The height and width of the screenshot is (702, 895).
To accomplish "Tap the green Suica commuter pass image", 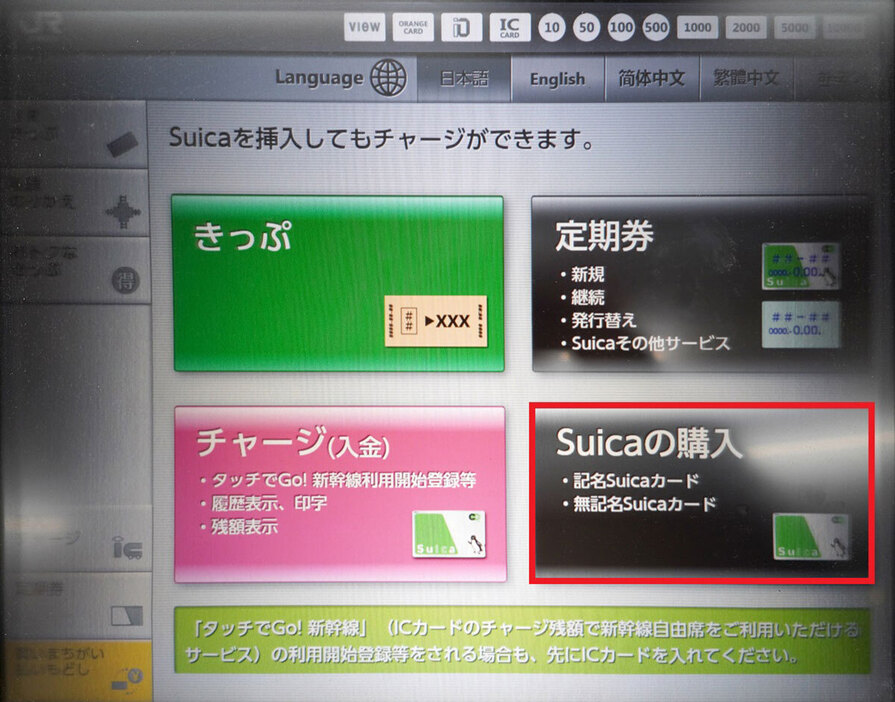I will click(x=801, y=266).
